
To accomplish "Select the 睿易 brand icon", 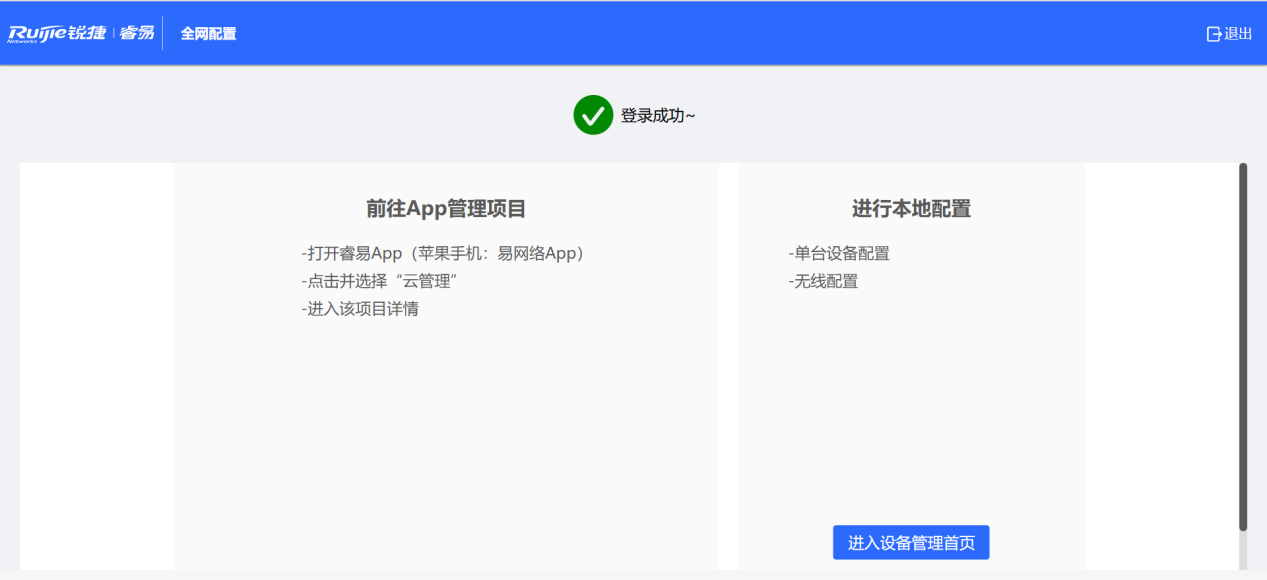I will coord(136,31).
